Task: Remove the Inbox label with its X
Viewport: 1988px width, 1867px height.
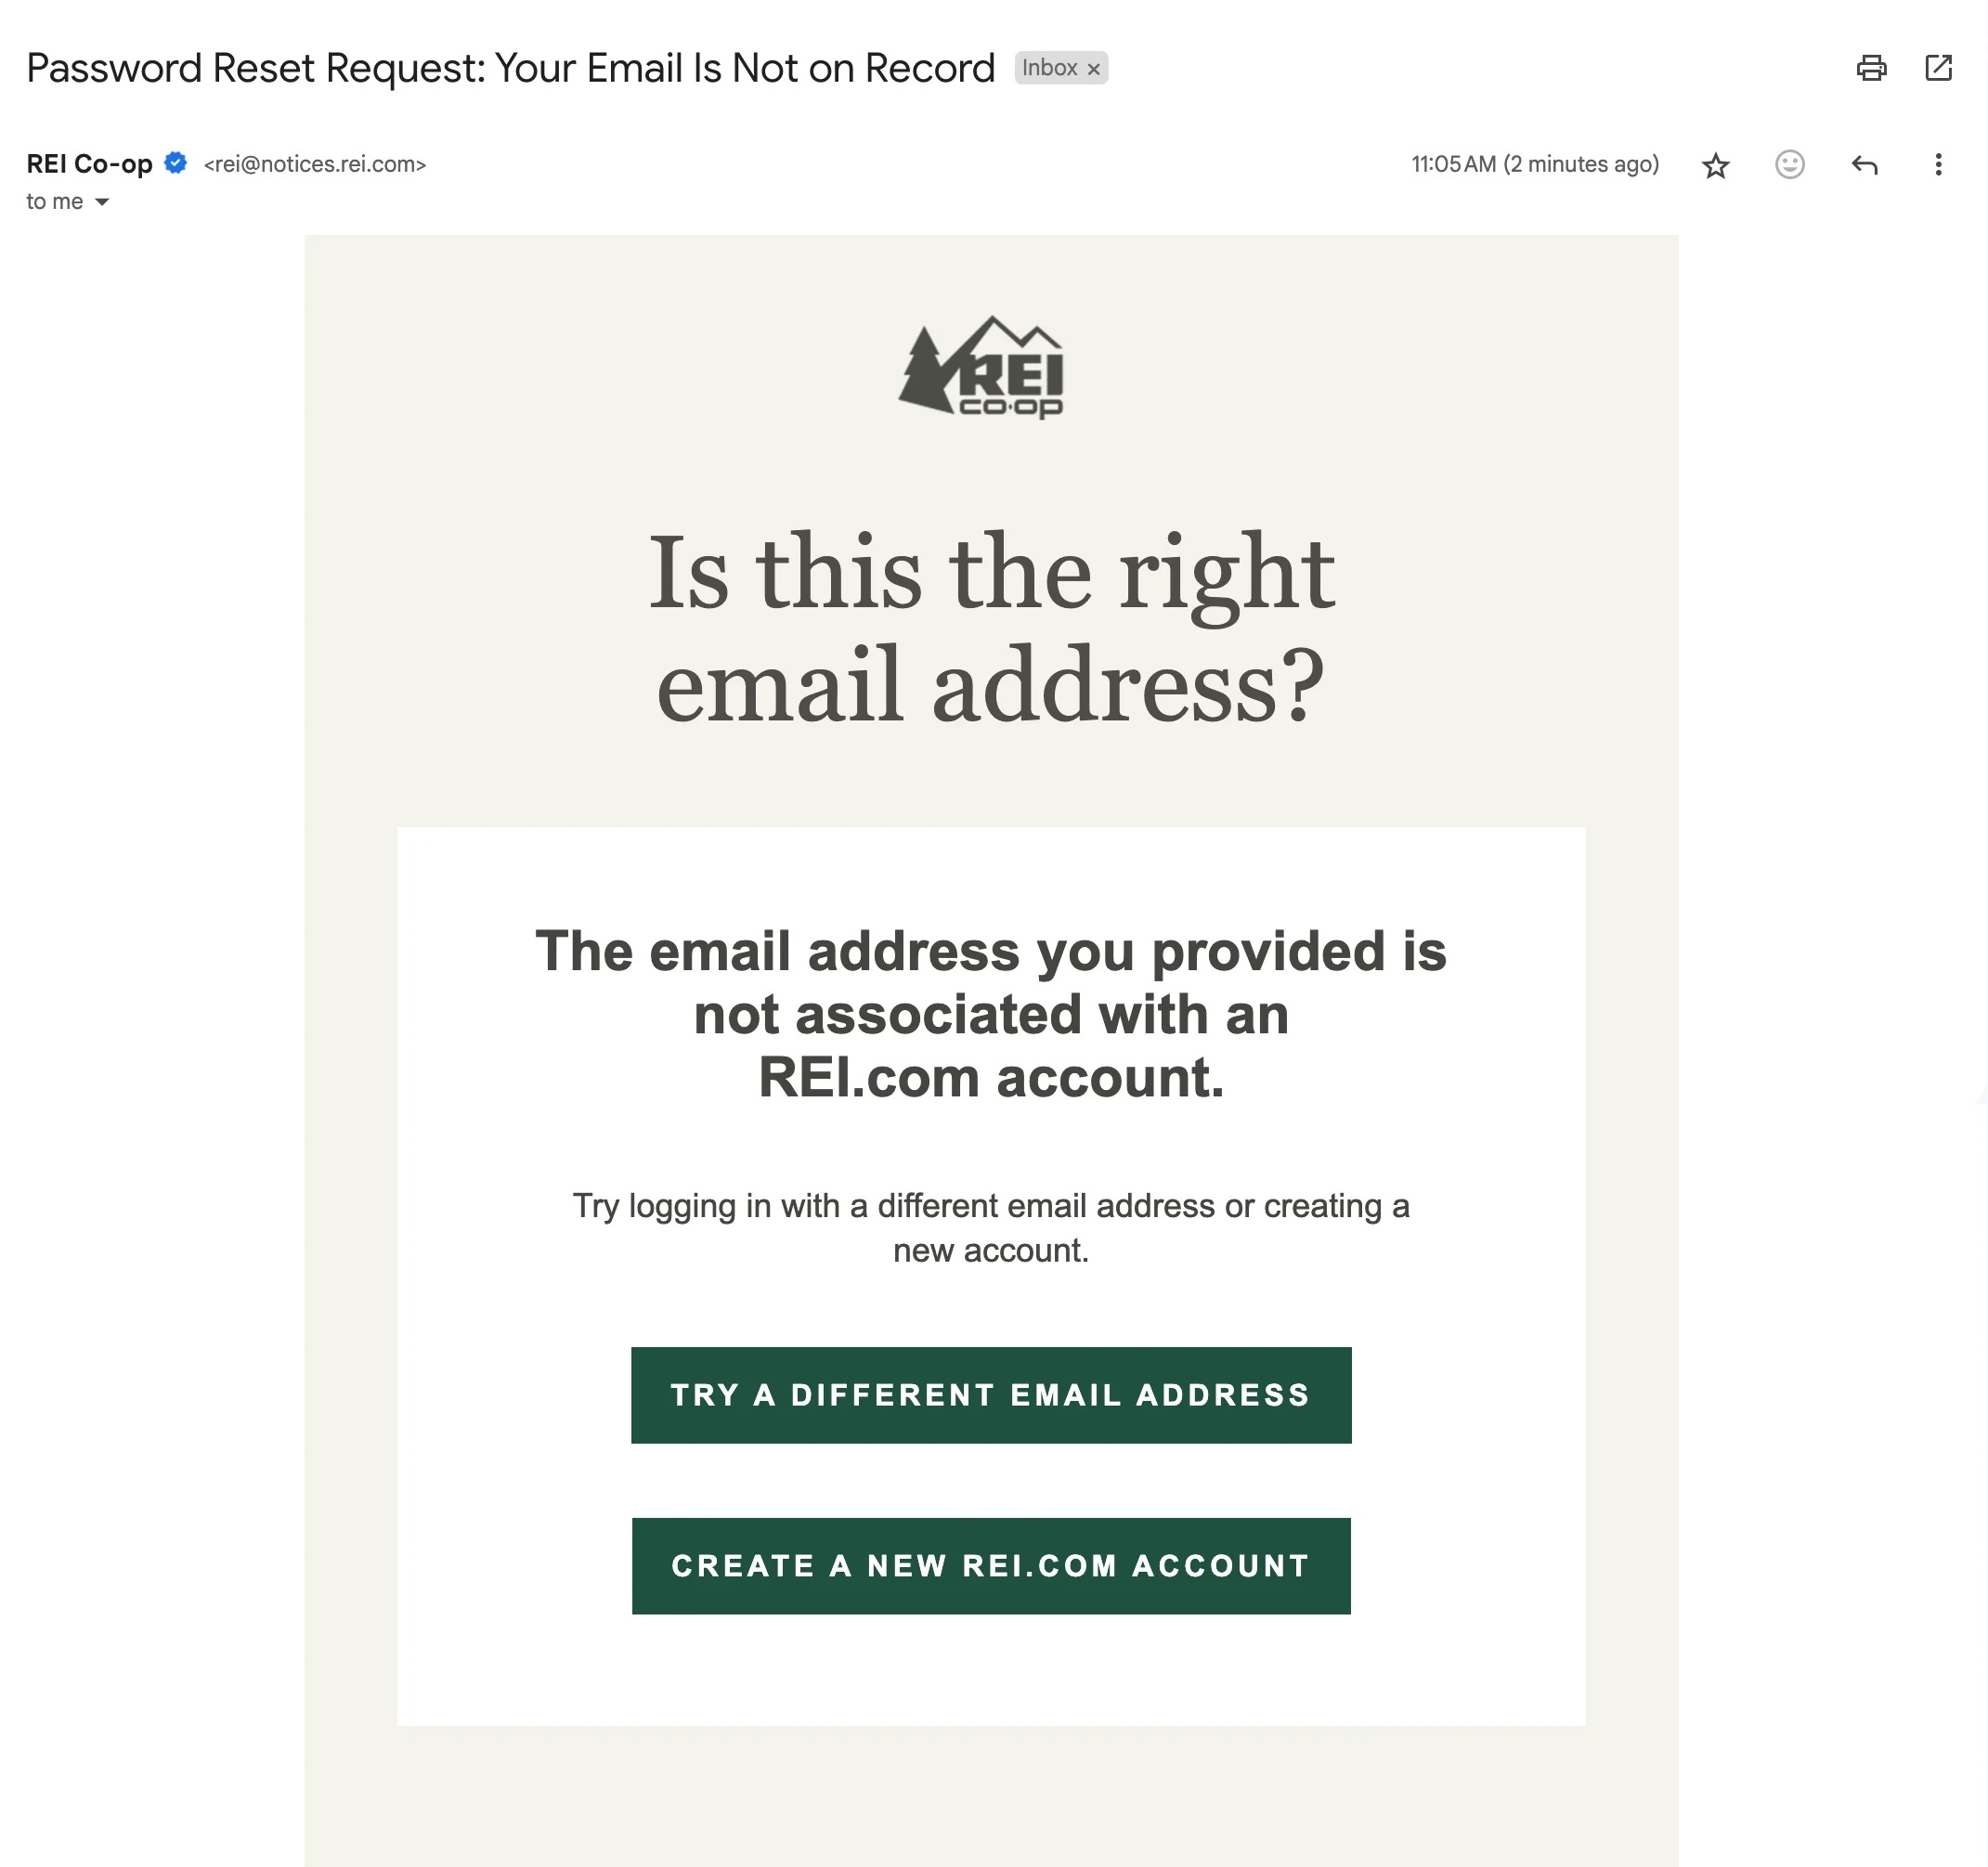Action: coord(1094,69)
